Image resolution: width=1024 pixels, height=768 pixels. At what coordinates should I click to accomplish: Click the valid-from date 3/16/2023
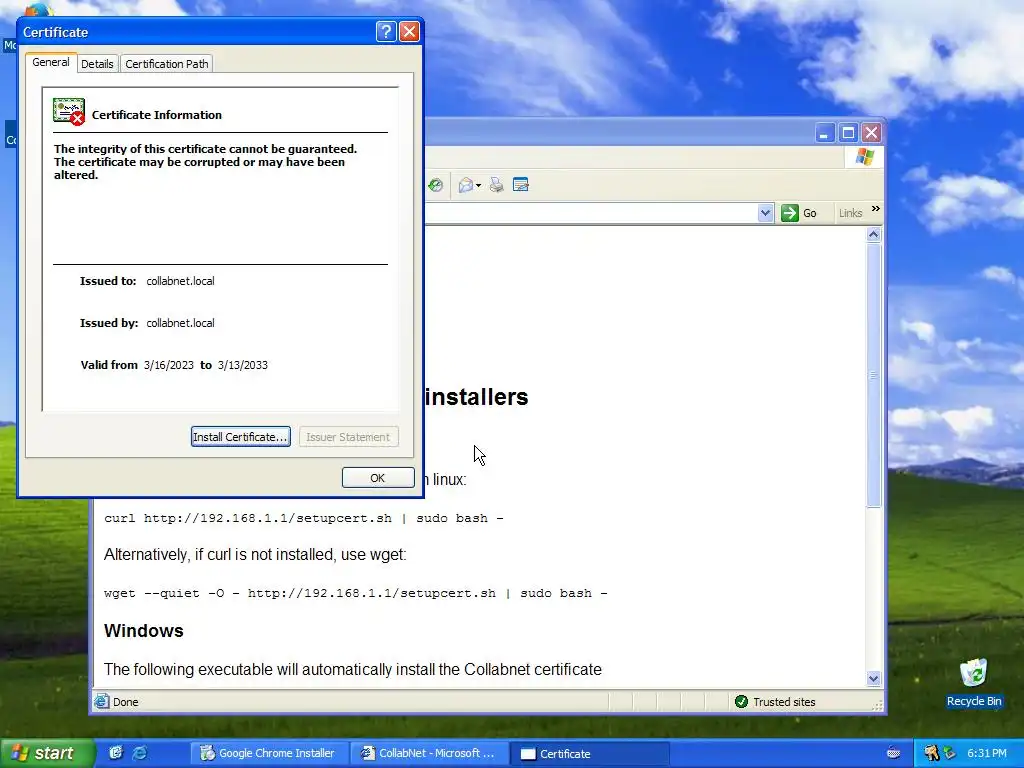point(168,365)
